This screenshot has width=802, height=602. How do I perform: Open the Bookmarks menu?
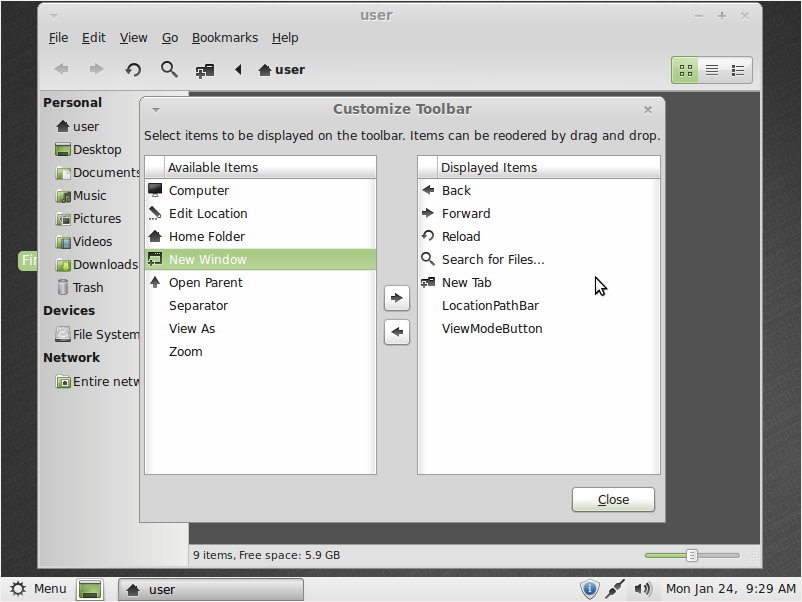(x=225, y=38)
